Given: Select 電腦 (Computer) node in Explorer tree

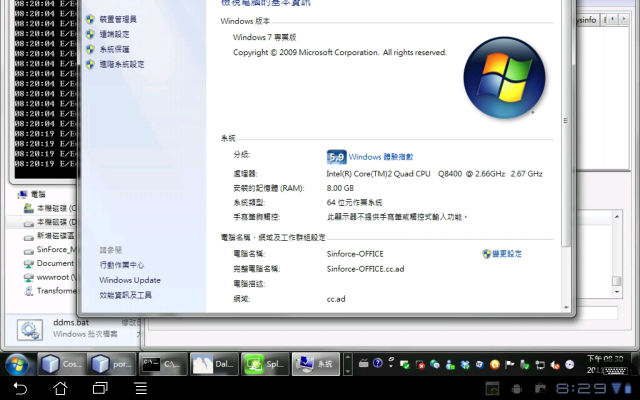Looking at the screenshot, I should [38, 194].
